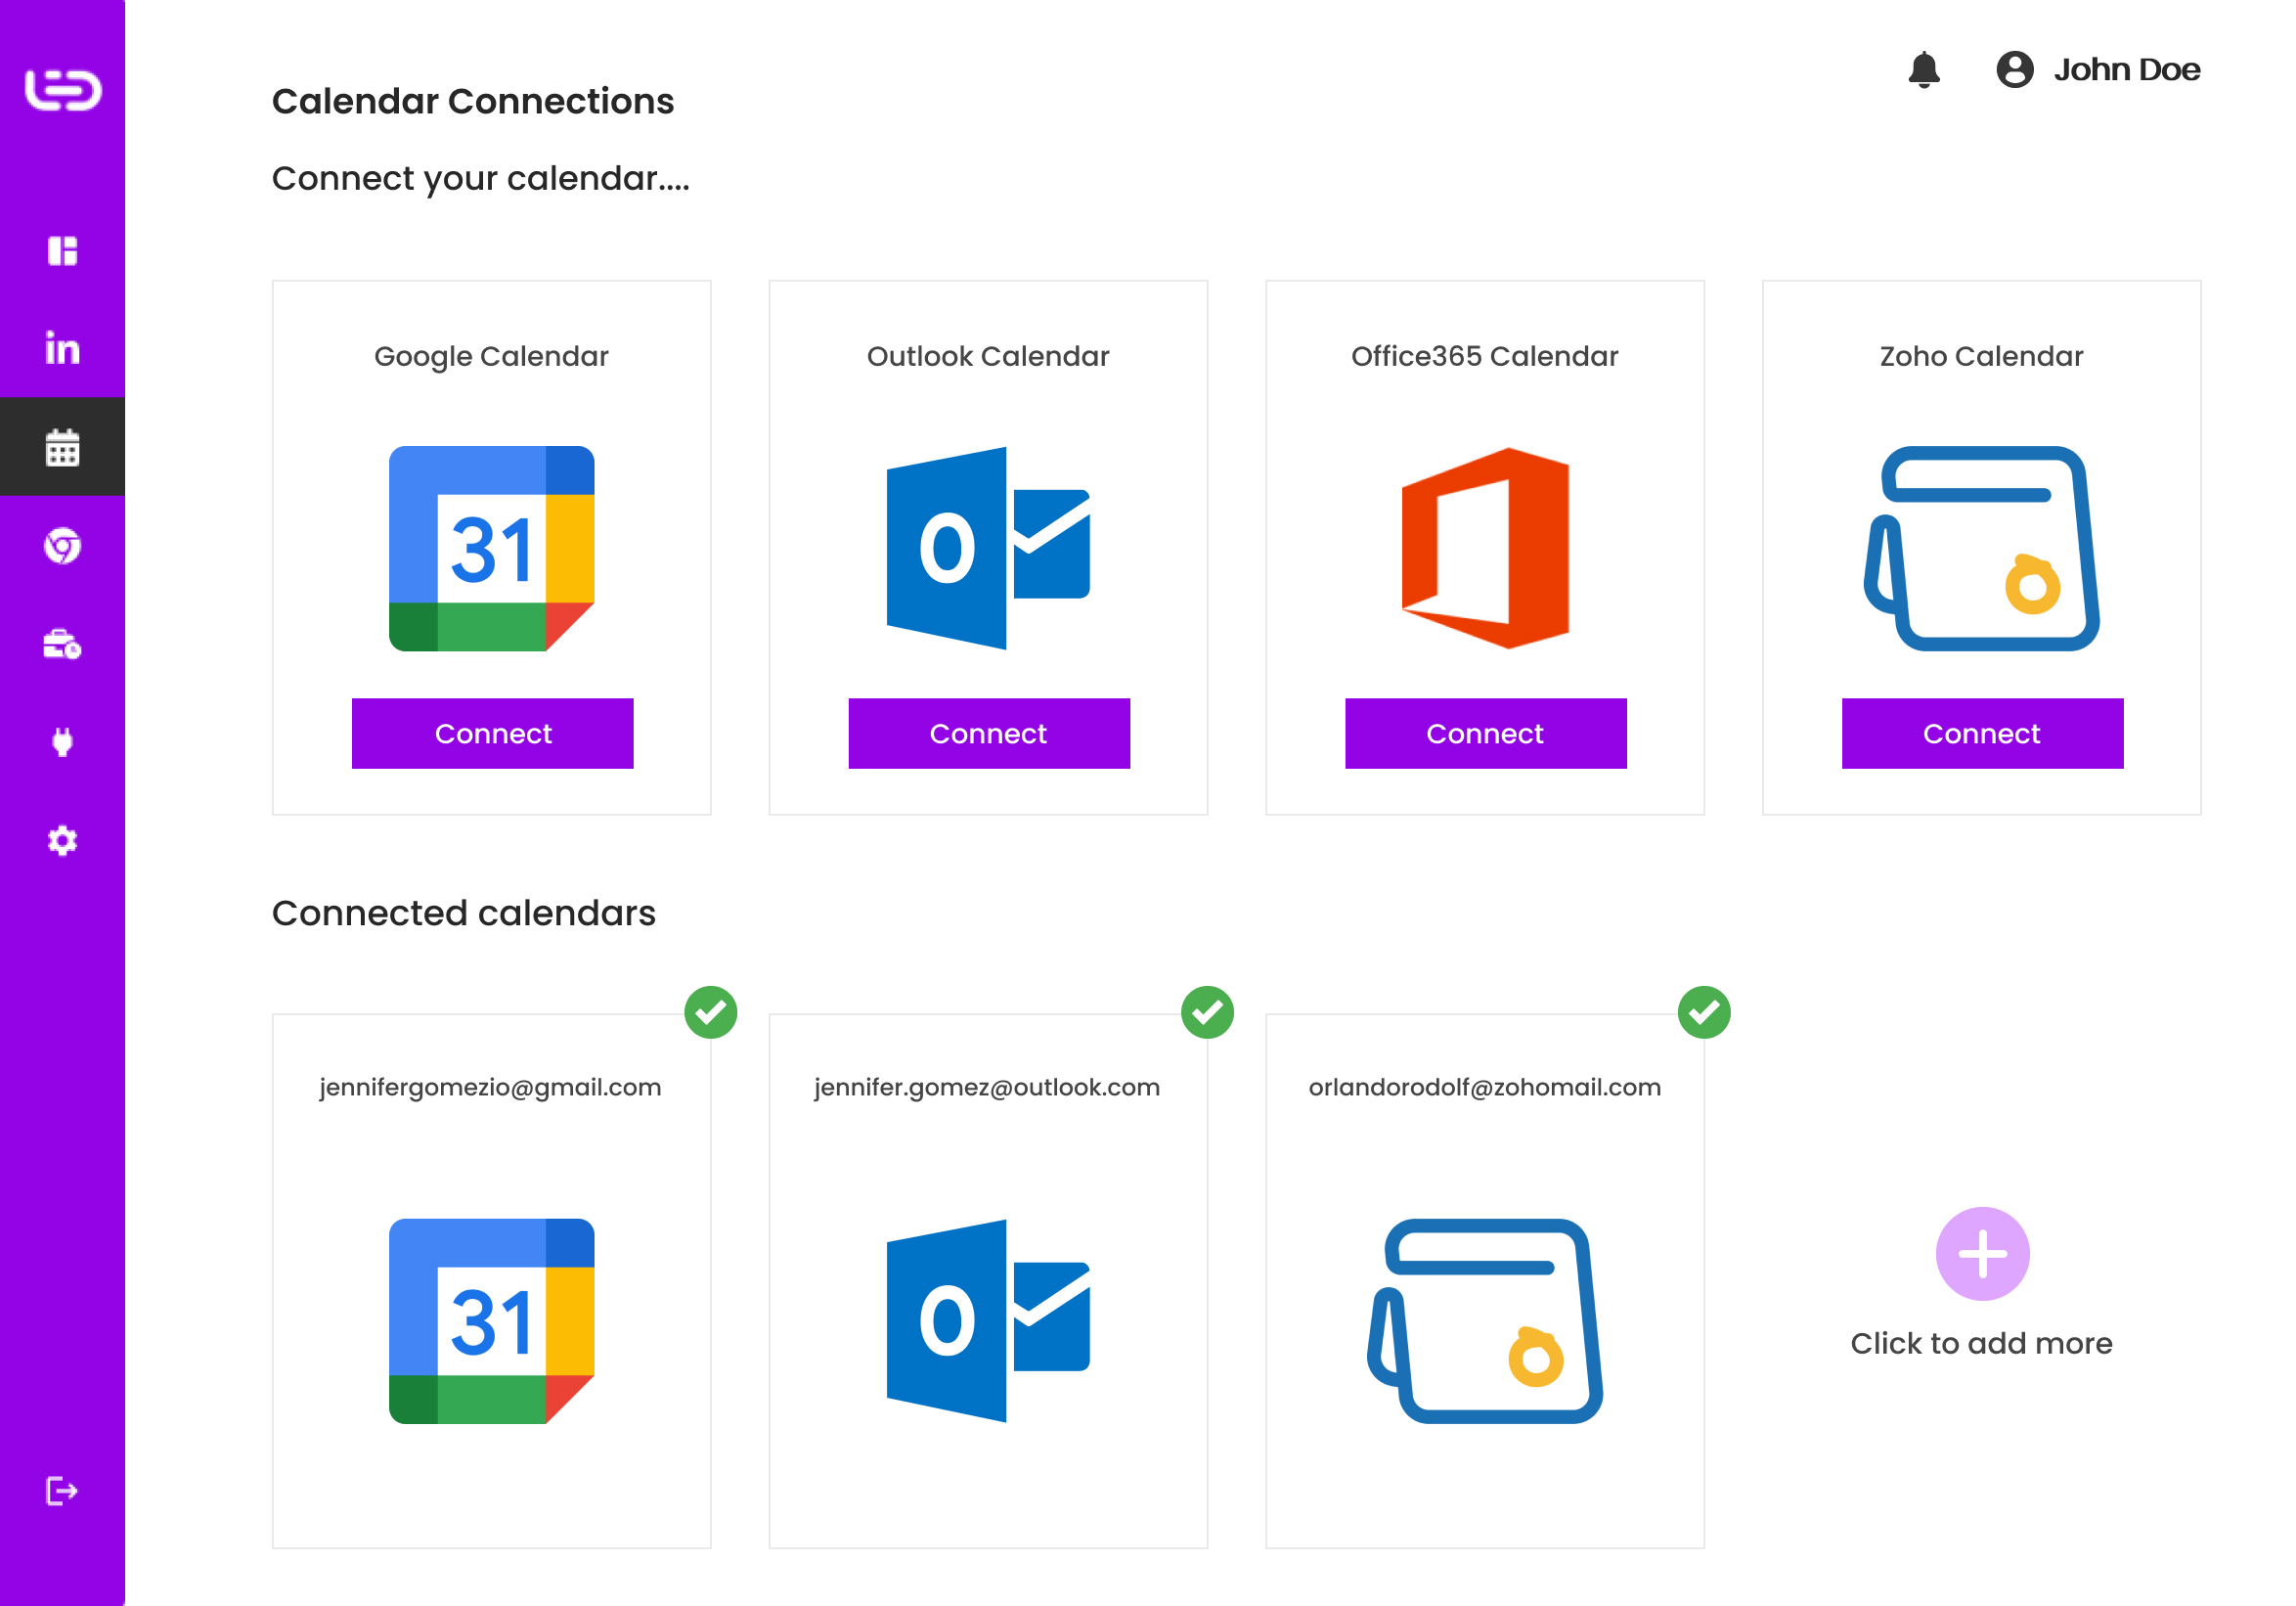Click the plus circle to add more
2296x1606 pixels.
[x=1982, y=1253]
